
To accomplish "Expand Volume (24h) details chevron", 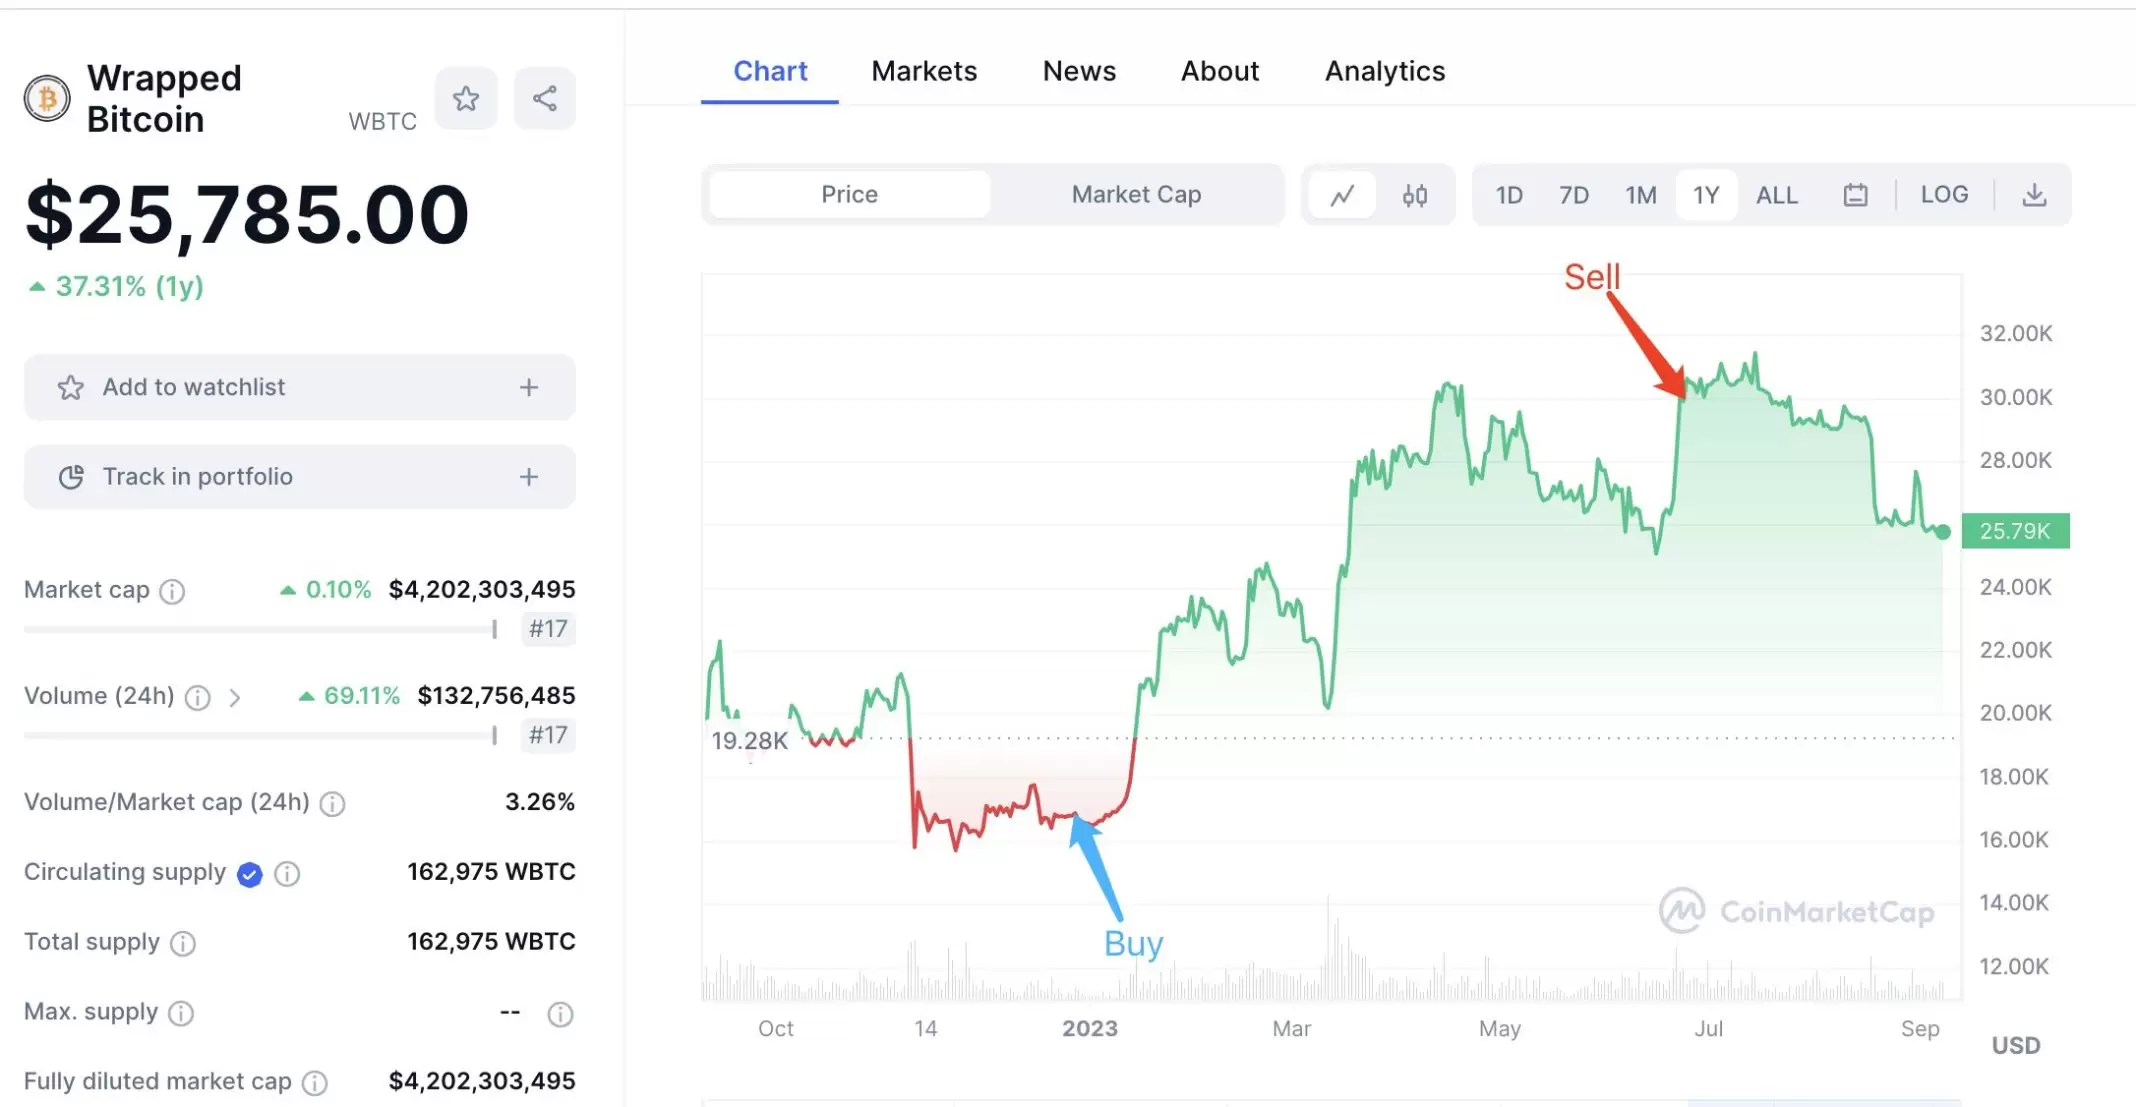I will point(235,698).
